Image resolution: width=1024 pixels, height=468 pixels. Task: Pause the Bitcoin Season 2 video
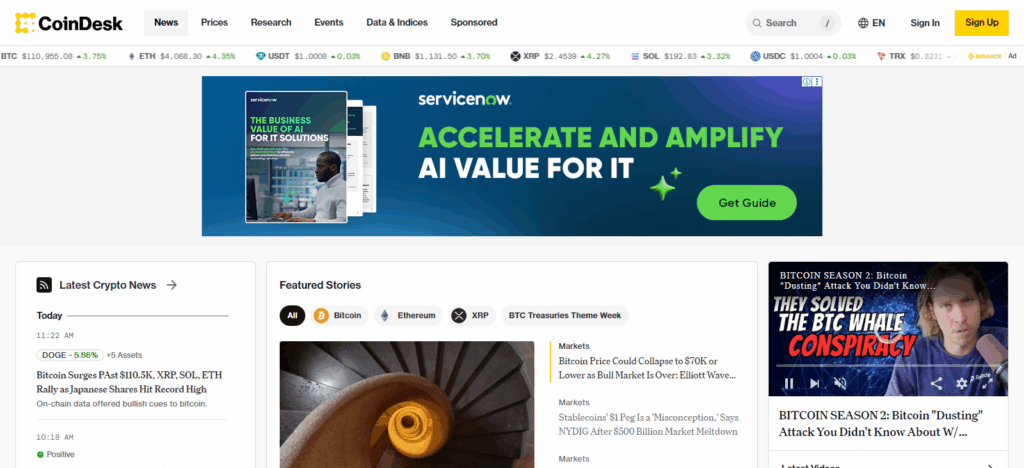(789, 383)
